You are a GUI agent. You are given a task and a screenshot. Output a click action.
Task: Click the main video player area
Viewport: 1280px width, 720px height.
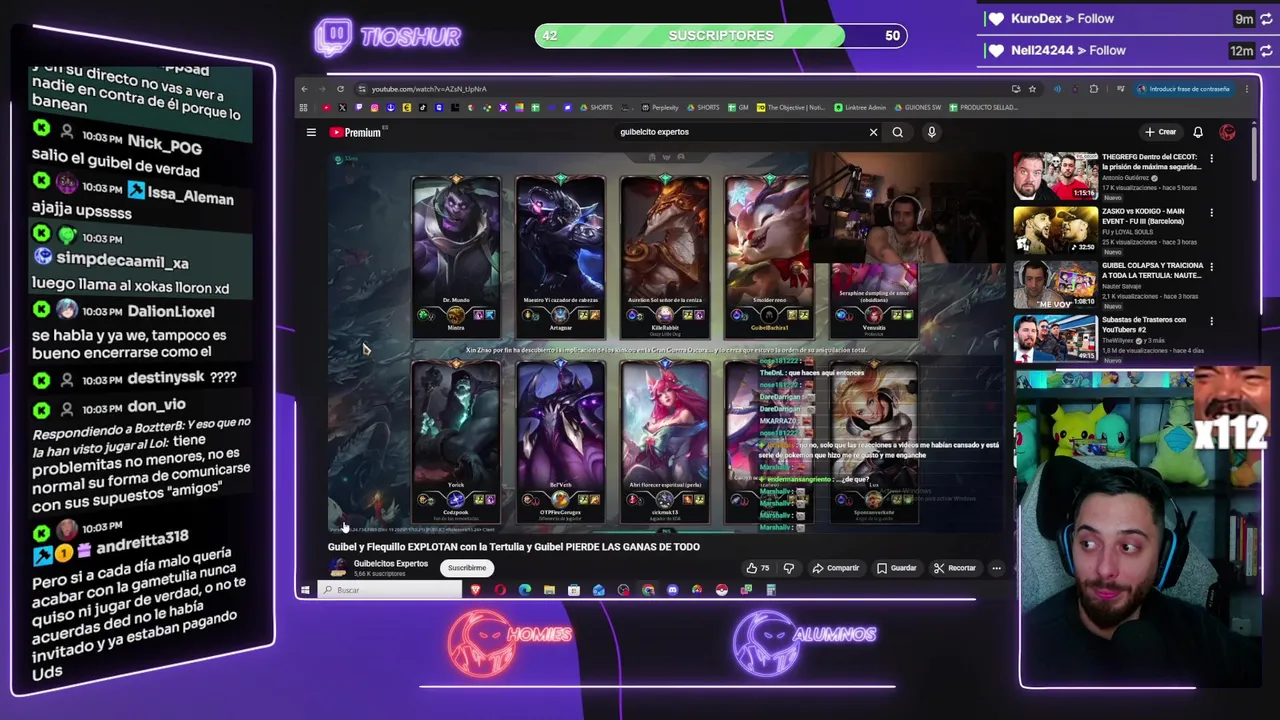coord(665,342)
